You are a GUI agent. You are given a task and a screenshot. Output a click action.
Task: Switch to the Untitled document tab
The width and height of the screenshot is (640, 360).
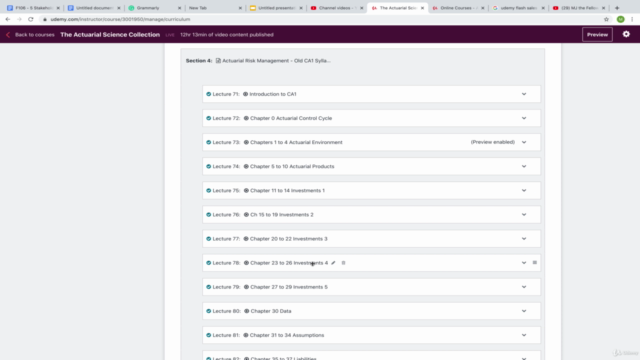click(x=93, y=8)
